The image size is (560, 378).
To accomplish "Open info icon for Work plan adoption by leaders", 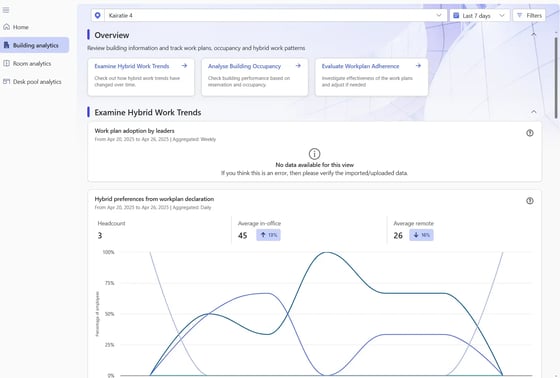I will coord(530,133).
